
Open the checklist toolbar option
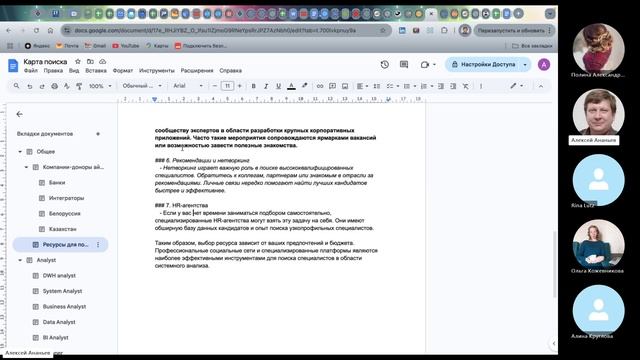tap(392, 86)
